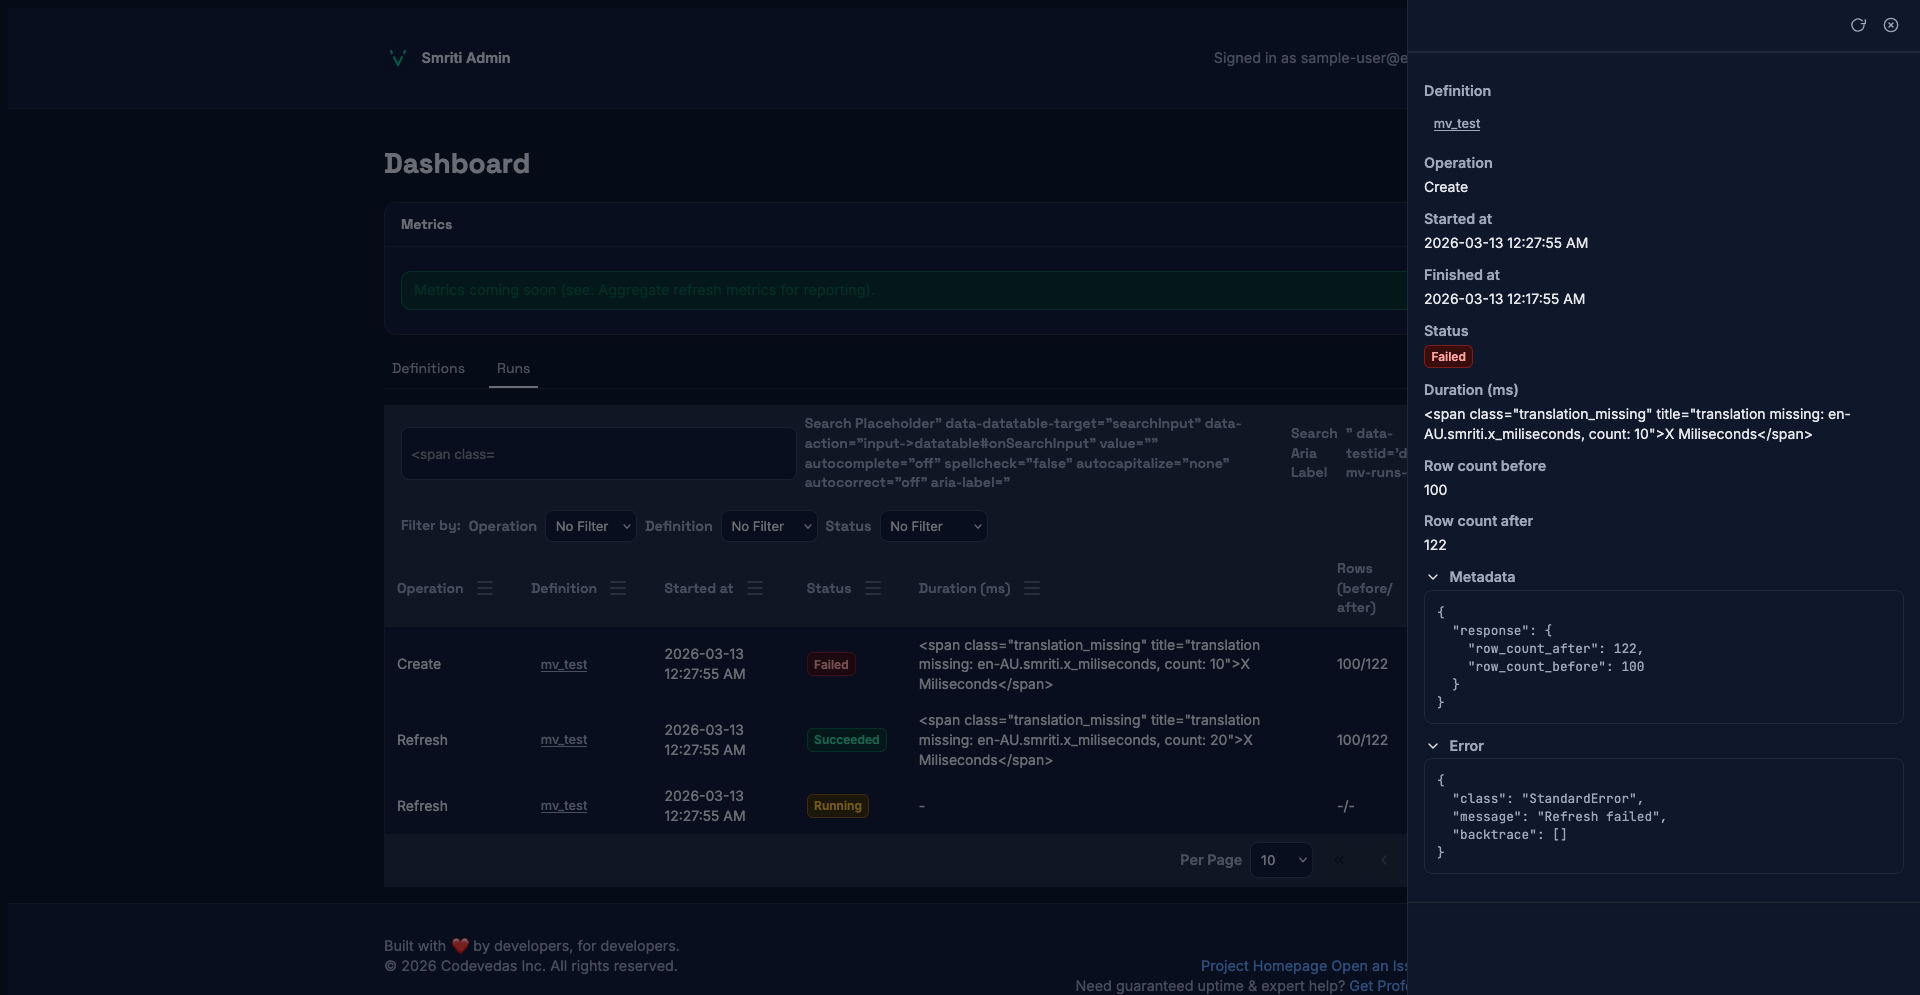Open the Operation filter dropdown
Image resolution: width=1920 pixels, height=995 pixels.
click(x=591, y=527)
